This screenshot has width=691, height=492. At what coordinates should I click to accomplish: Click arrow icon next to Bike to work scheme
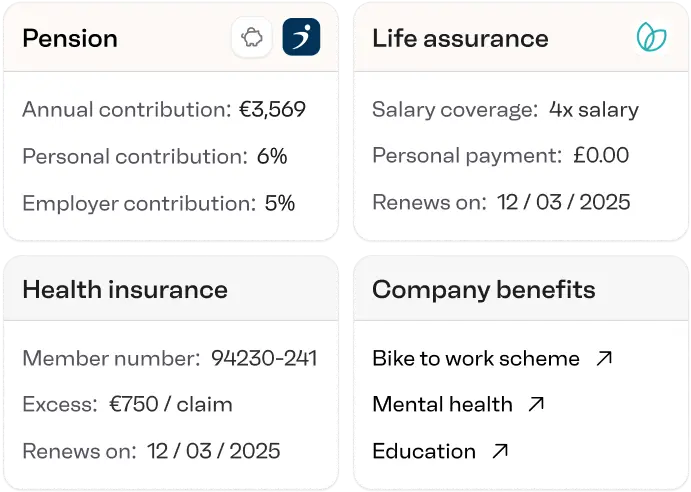(604, 358)
